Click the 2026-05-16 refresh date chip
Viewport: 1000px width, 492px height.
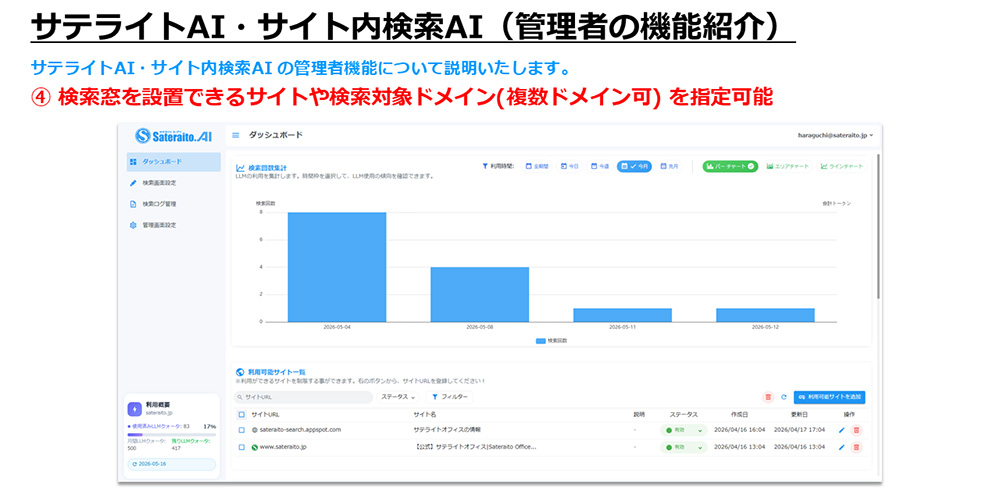[x=172, y=464]
